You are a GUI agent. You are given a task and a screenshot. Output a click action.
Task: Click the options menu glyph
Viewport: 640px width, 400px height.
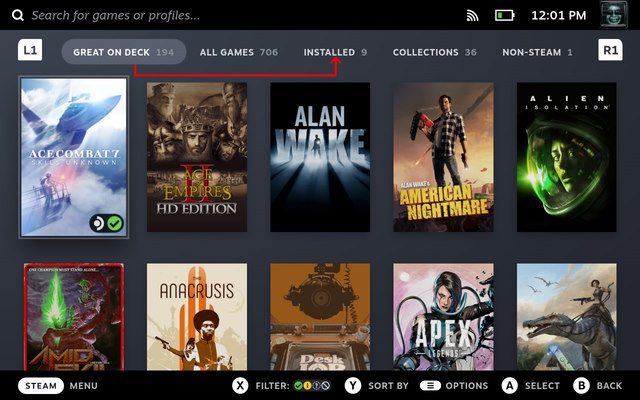[x=430, y=386]
